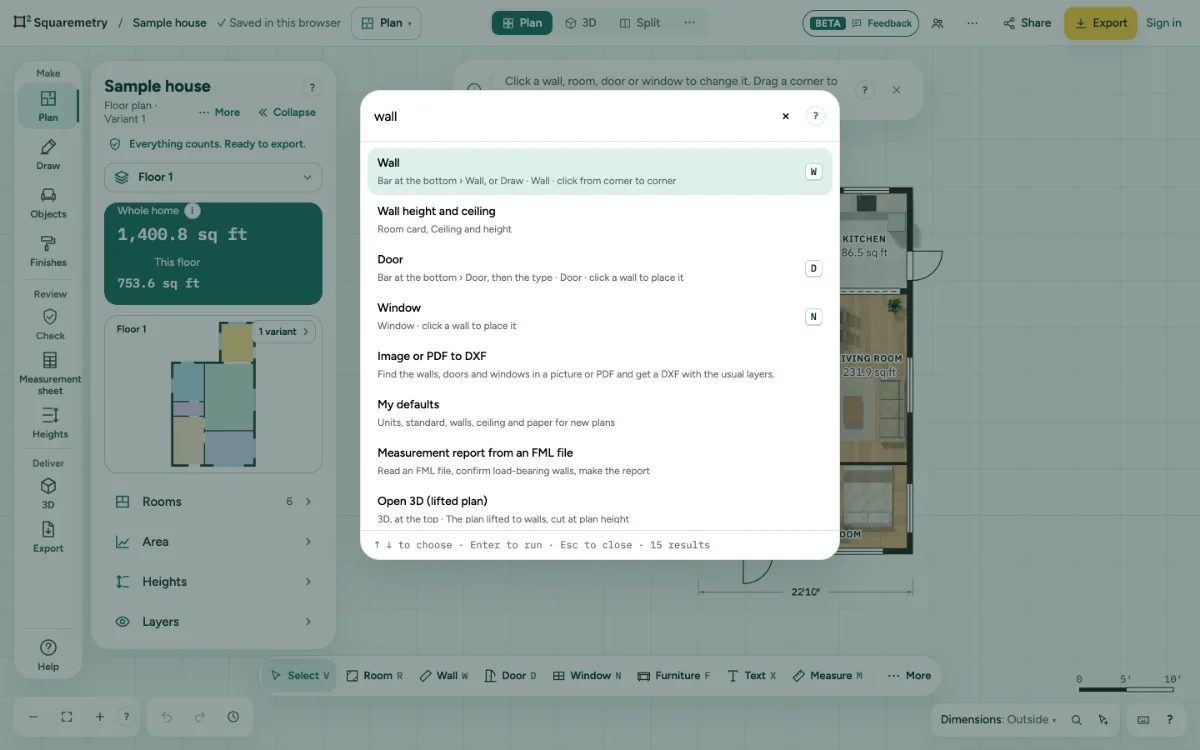The image size is (1200, 750).
Task: Open the help icon in the search palette
Action: click(x=816, y=116)
